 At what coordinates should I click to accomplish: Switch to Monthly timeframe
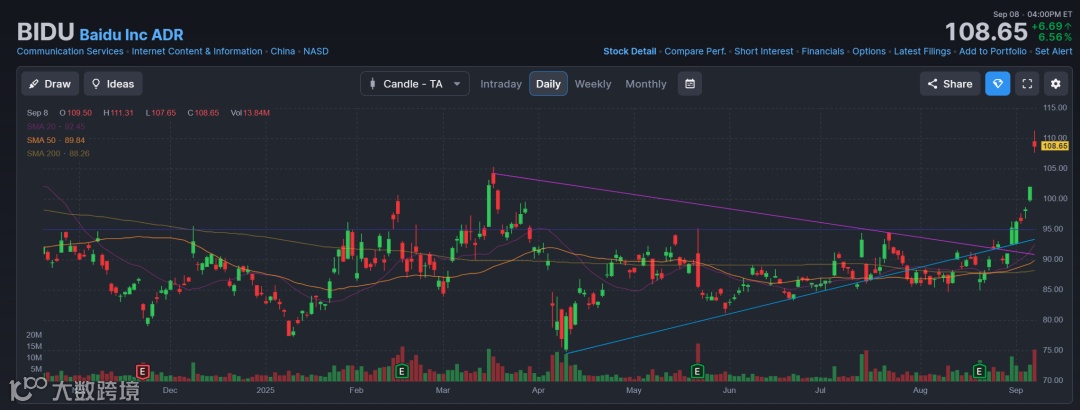click(646, 84)
